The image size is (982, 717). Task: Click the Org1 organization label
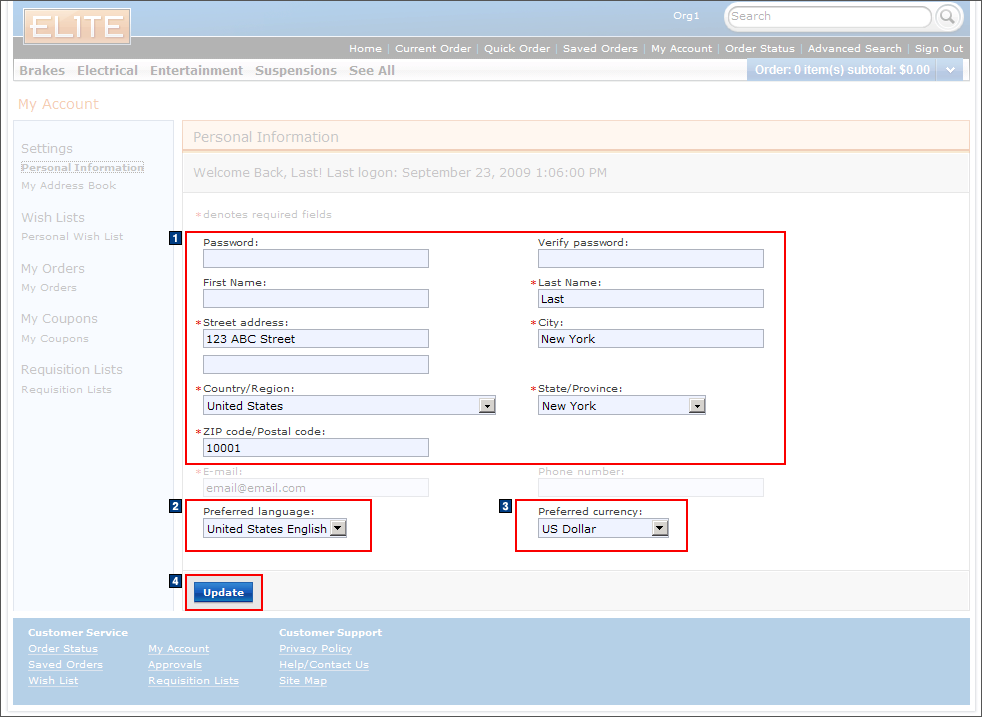(686, 16)
